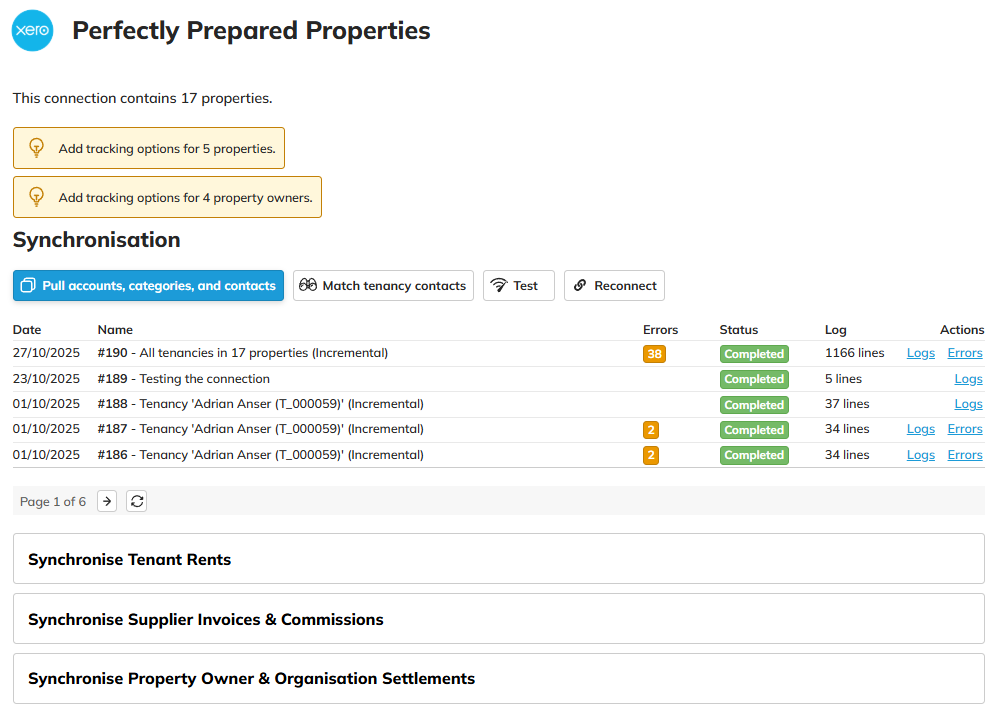992x714 pixels.
Task: Expand Property Owner & Organisation Settlements section
Action: coord(498,679)
